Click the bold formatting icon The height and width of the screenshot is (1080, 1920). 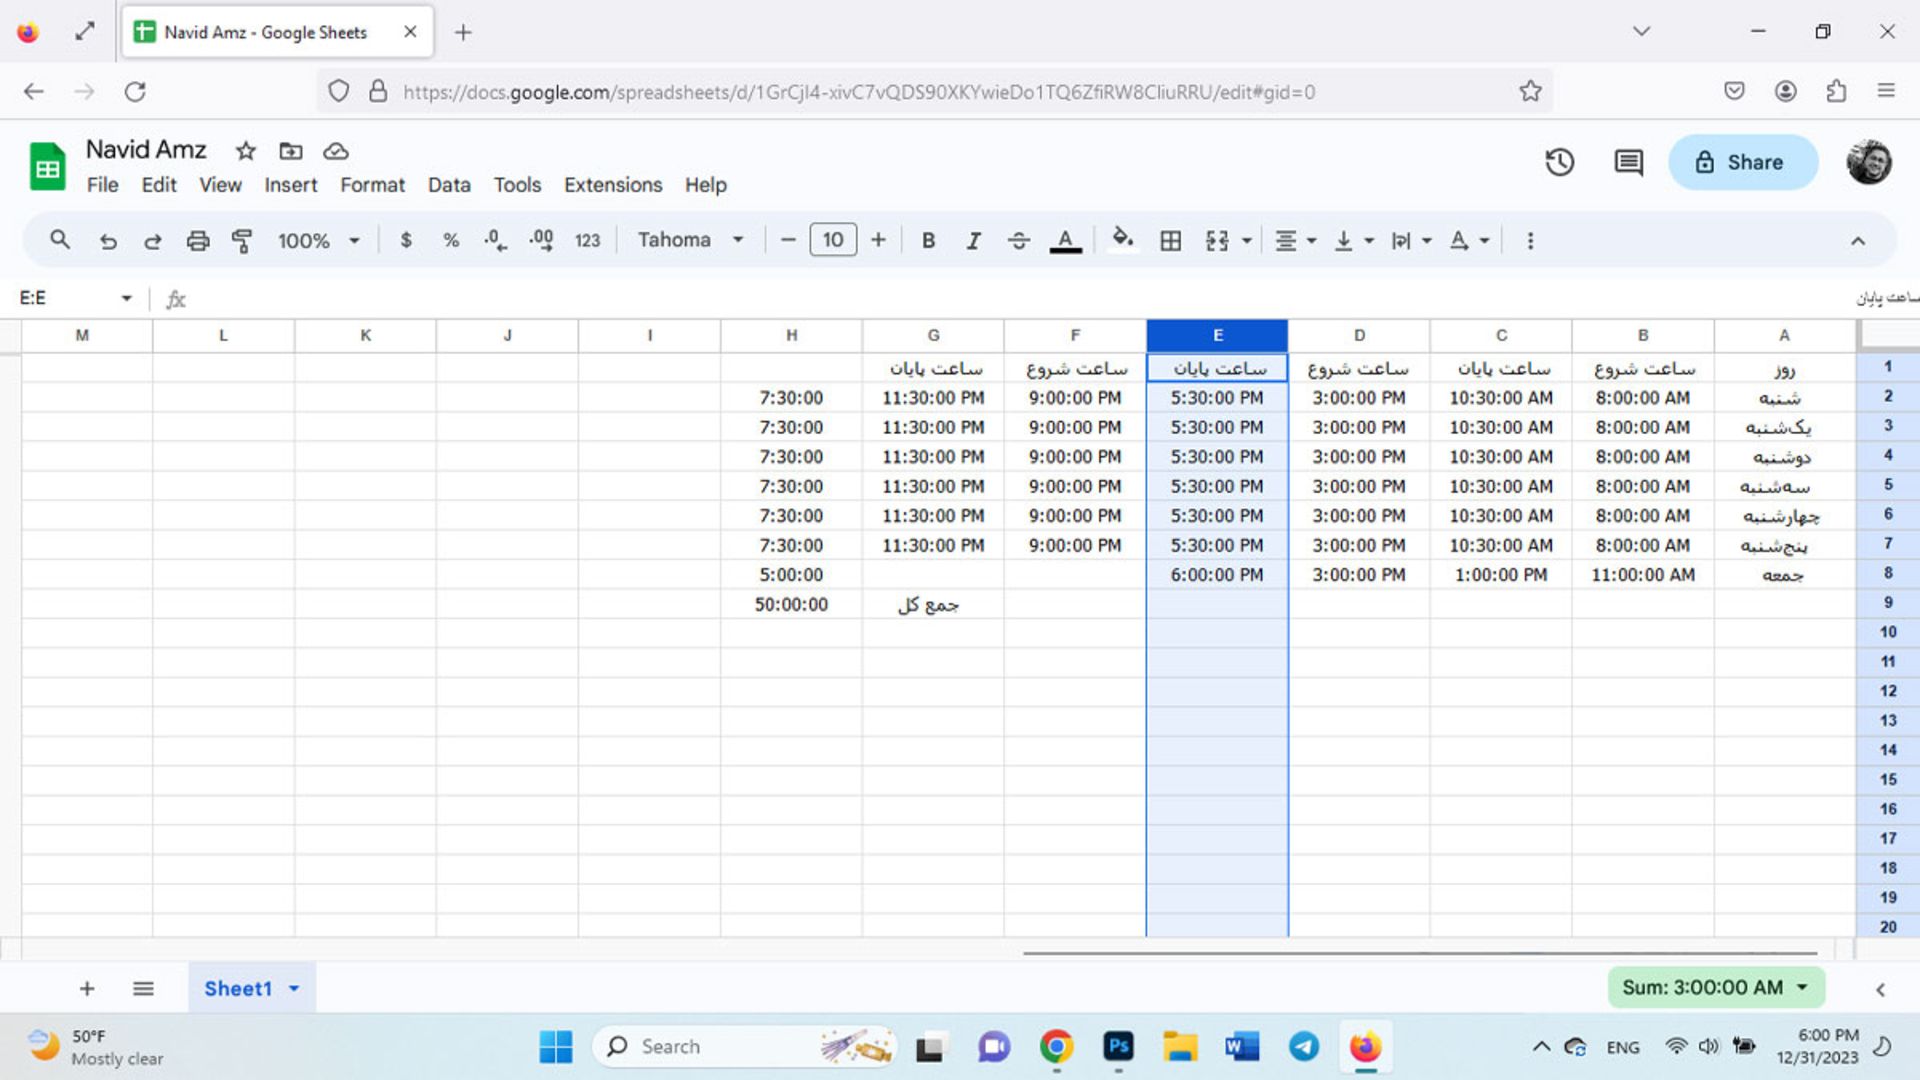tap(926, 240)
